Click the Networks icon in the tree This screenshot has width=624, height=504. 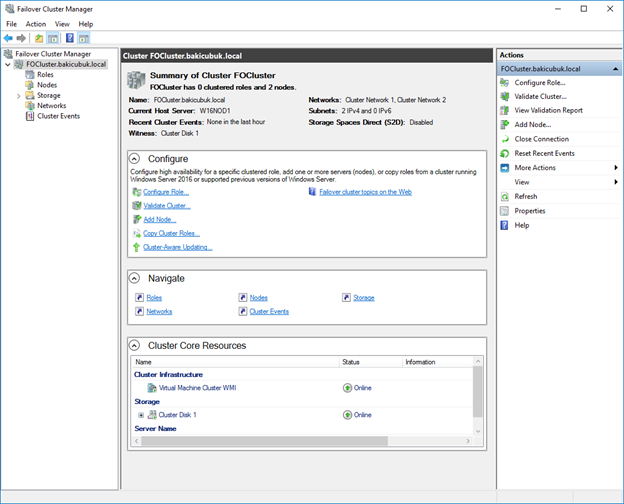(30, 105)
